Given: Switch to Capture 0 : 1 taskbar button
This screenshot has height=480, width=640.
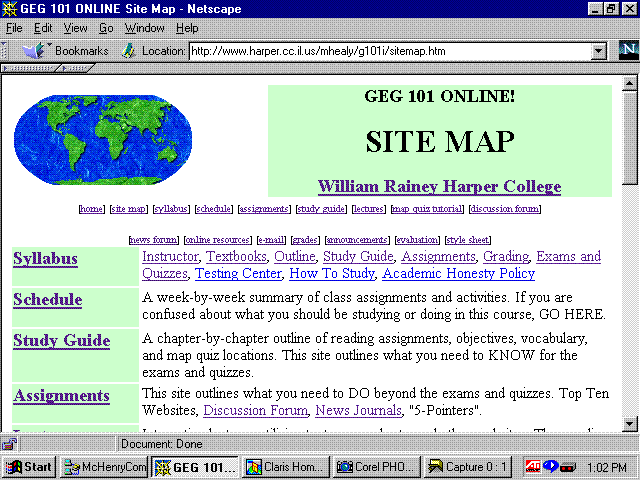Looking at the screenshot, I should click(x=467, y=467).
